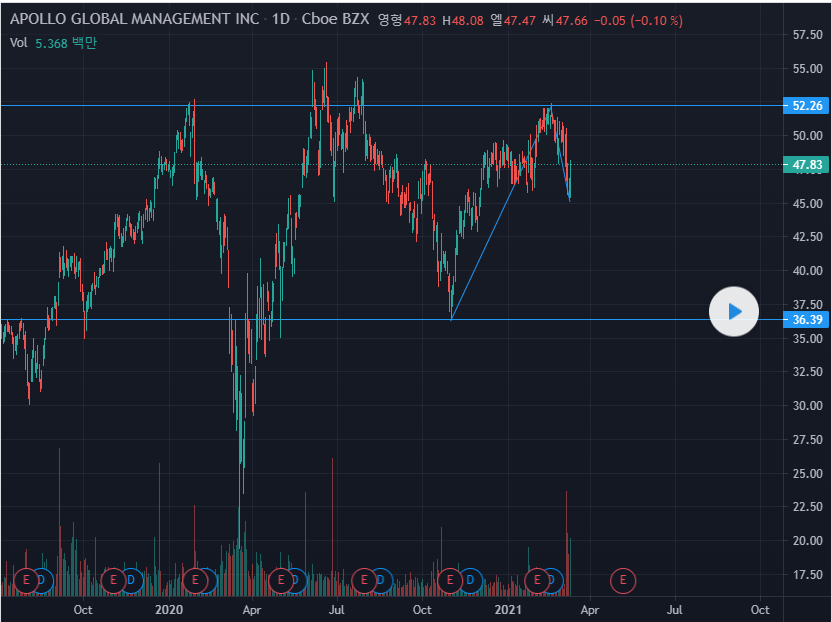The height and width of the screenshot is (622, 832).
Task: Click the green 47.83 current price label
Action: [807, 165]
